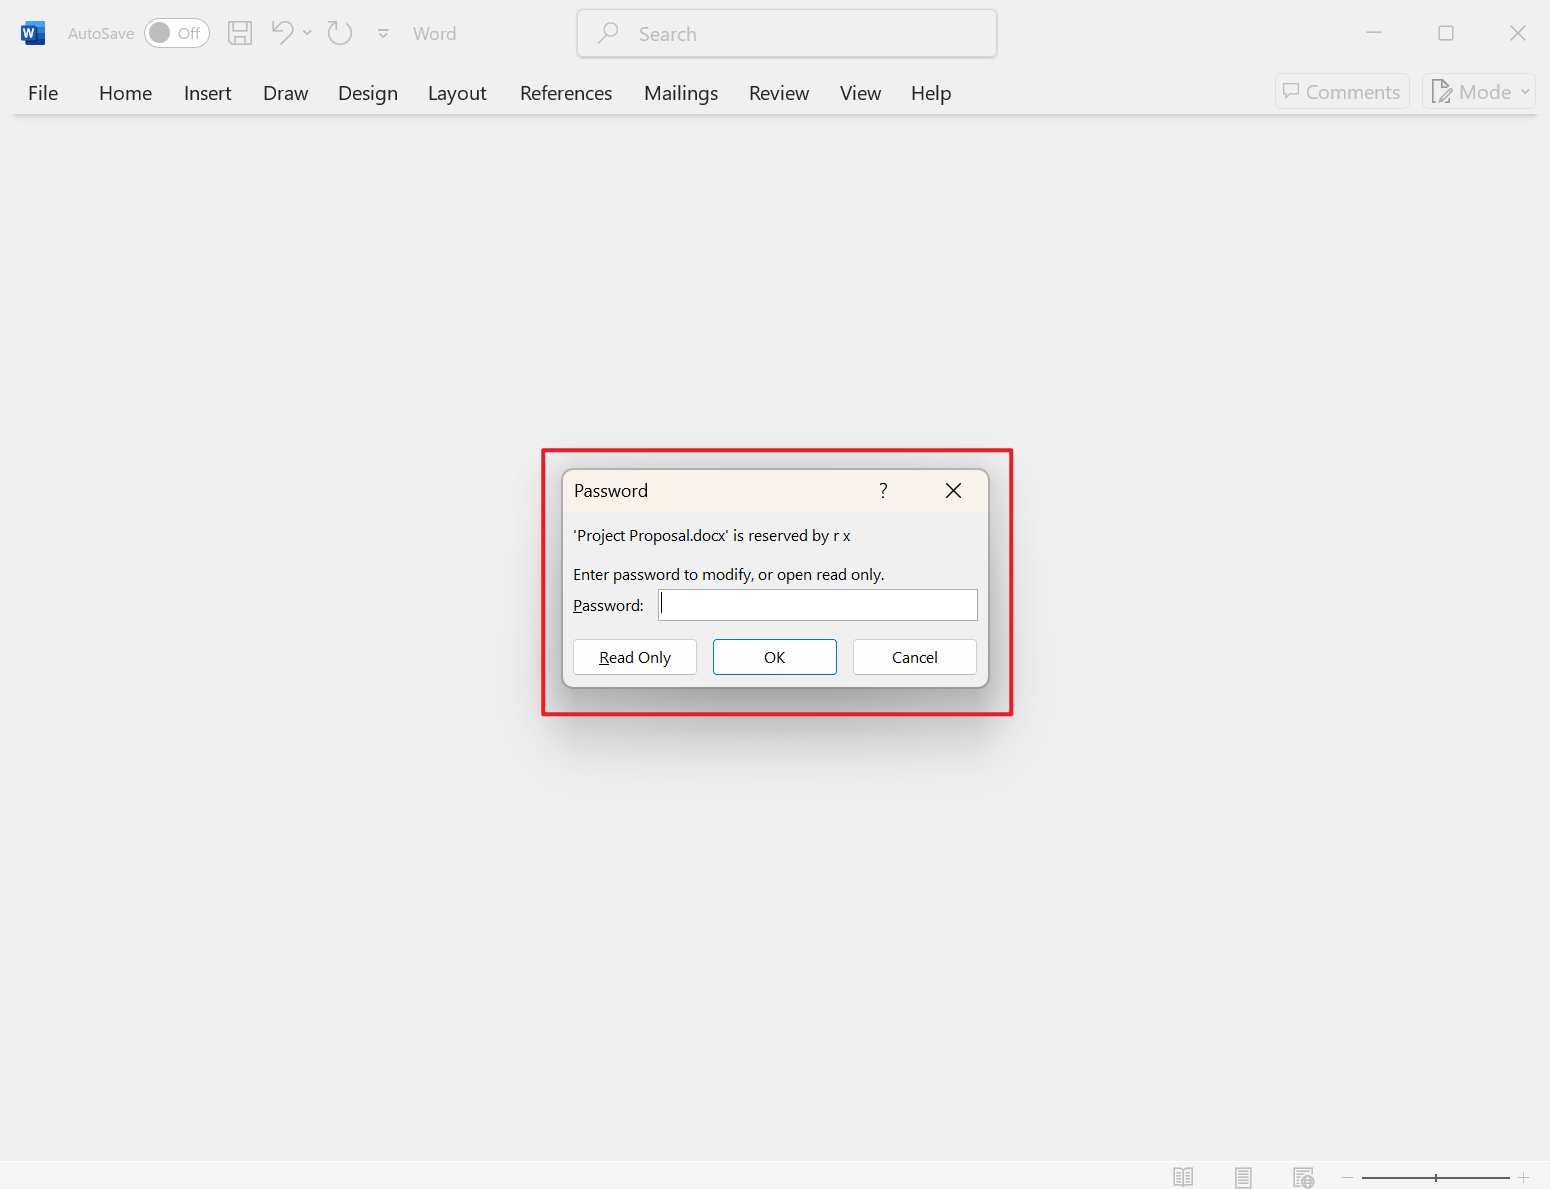This screenshot has height=1189, width=1550.
Task: Click the Password input field
Action: pos(818,605)
